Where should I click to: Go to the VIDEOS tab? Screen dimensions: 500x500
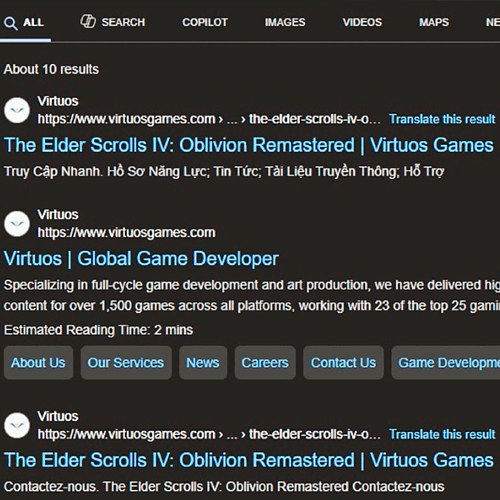pyautogui.click(x=362, y=22)
